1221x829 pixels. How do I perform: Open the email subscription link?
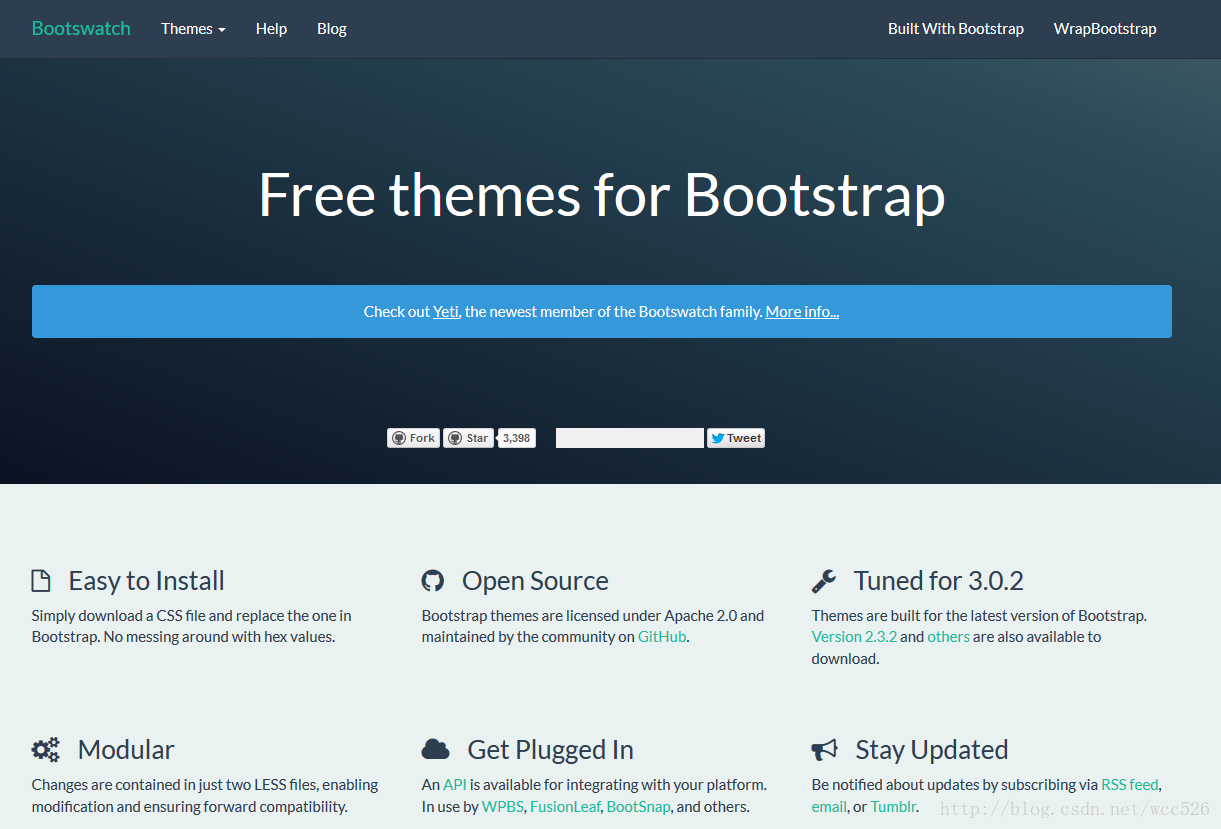pos(829,807)
